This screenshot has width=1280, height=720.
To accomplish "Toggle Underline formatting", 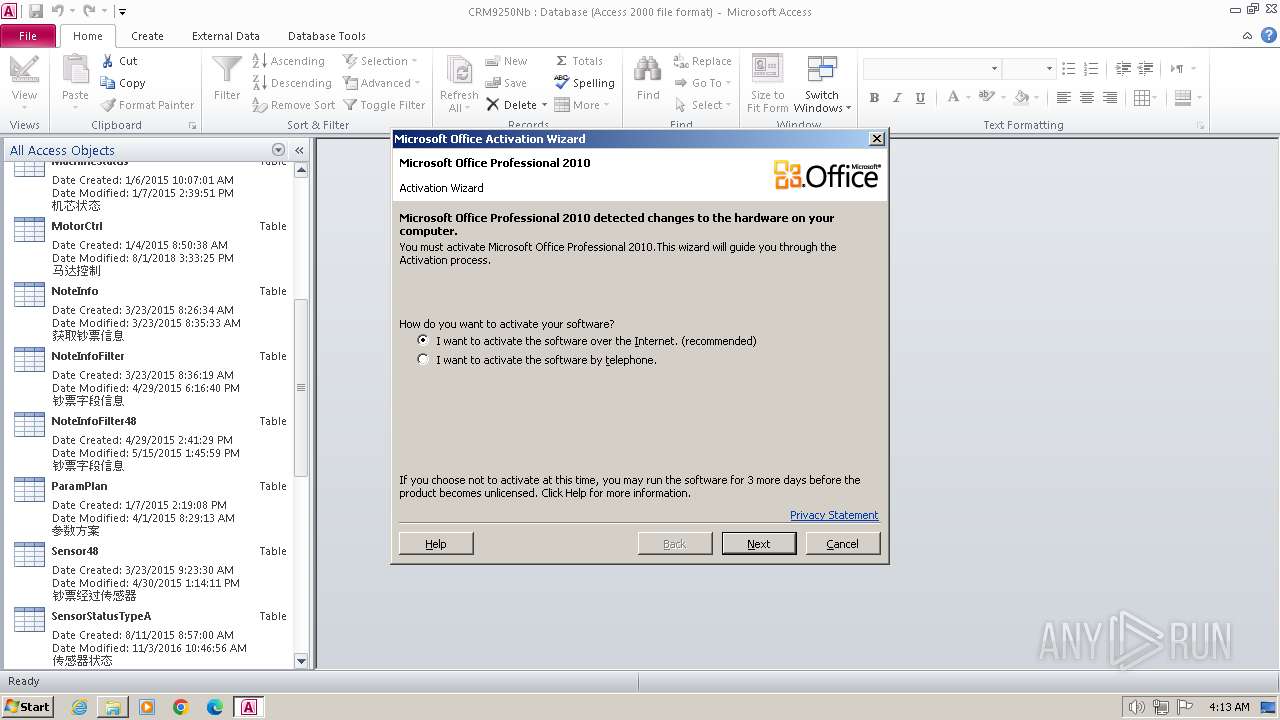I will pos(920,98).
